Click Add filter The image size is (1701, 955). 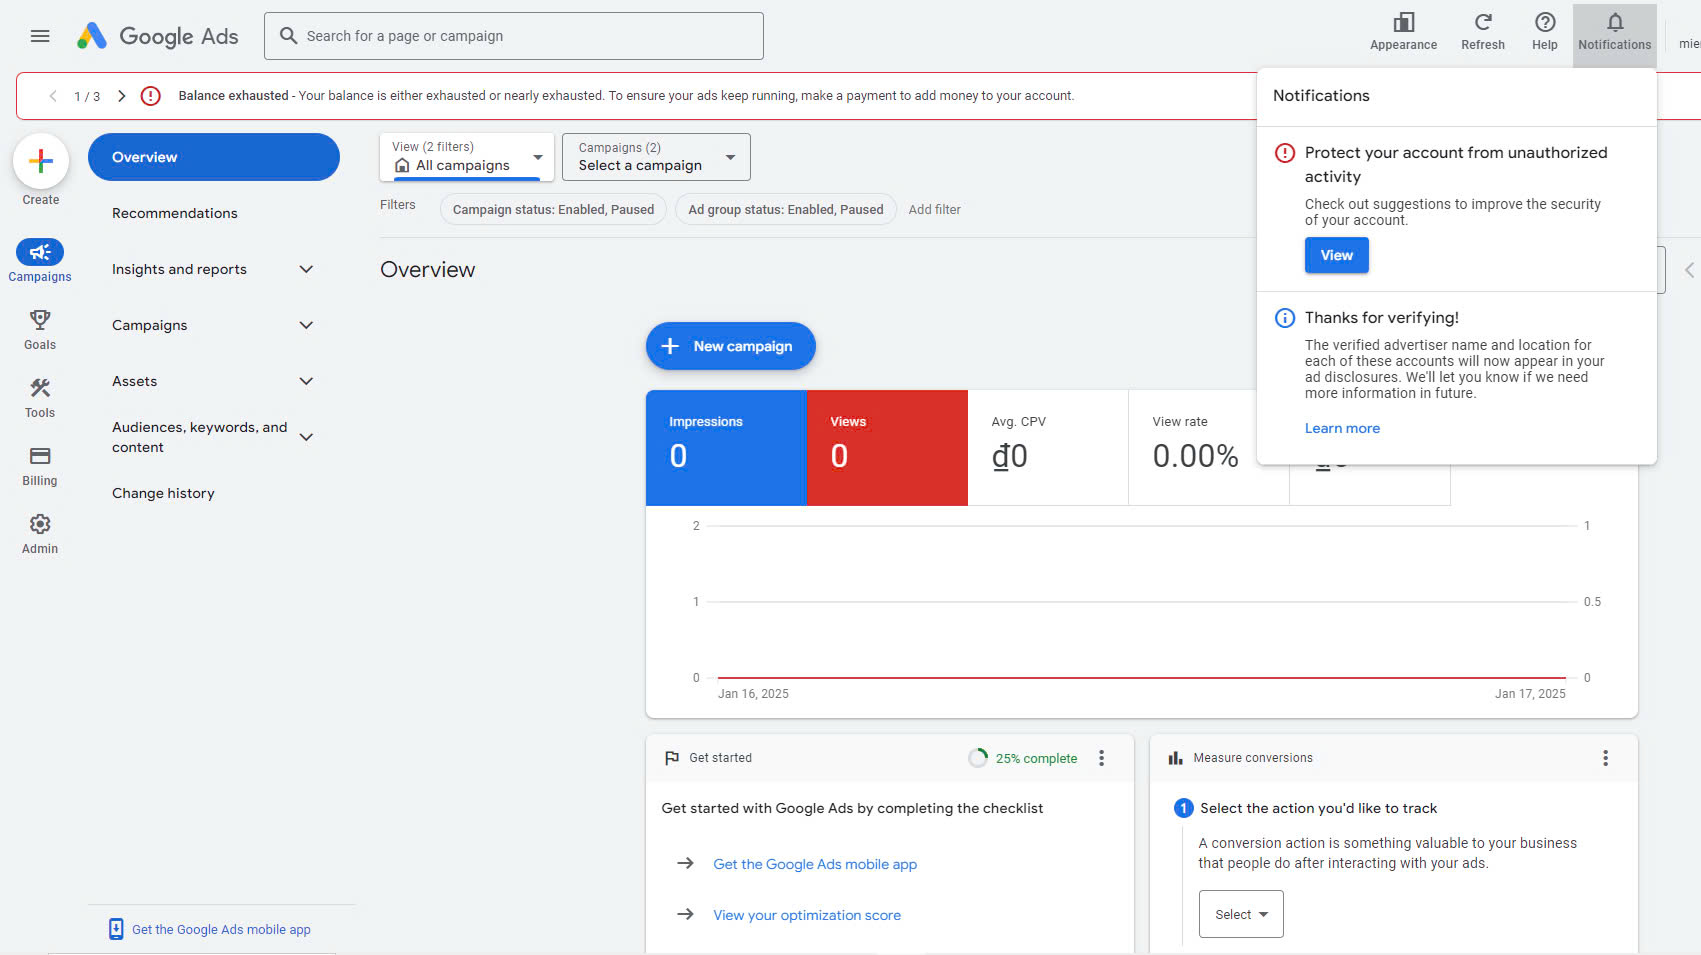coord(935,209)
